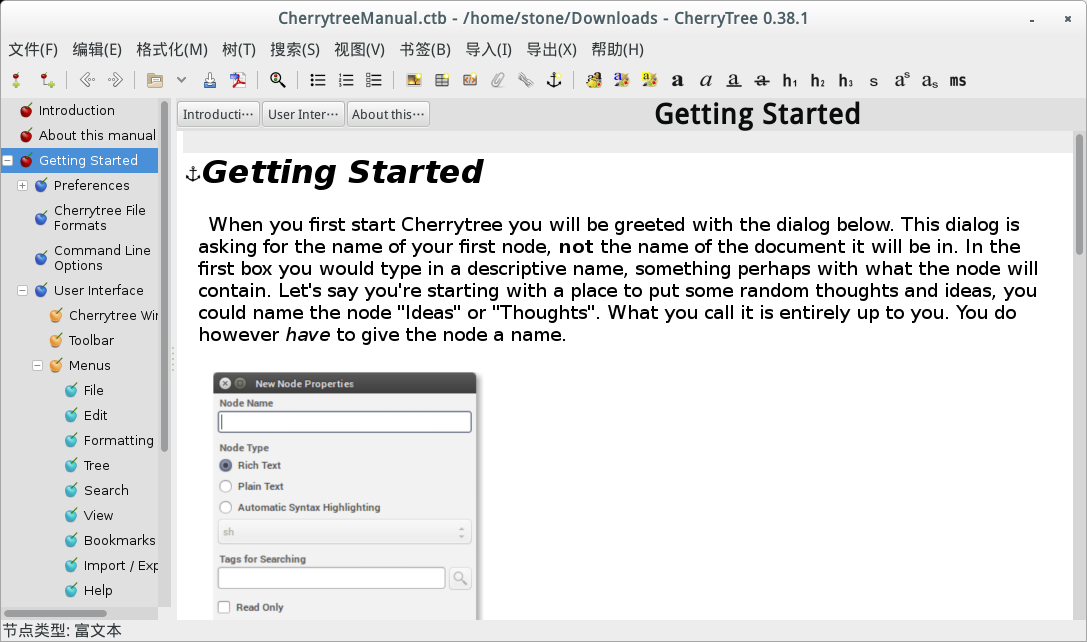Select the About this manual node
This screenshot has width=1087, height=642.
coord(97,135)
